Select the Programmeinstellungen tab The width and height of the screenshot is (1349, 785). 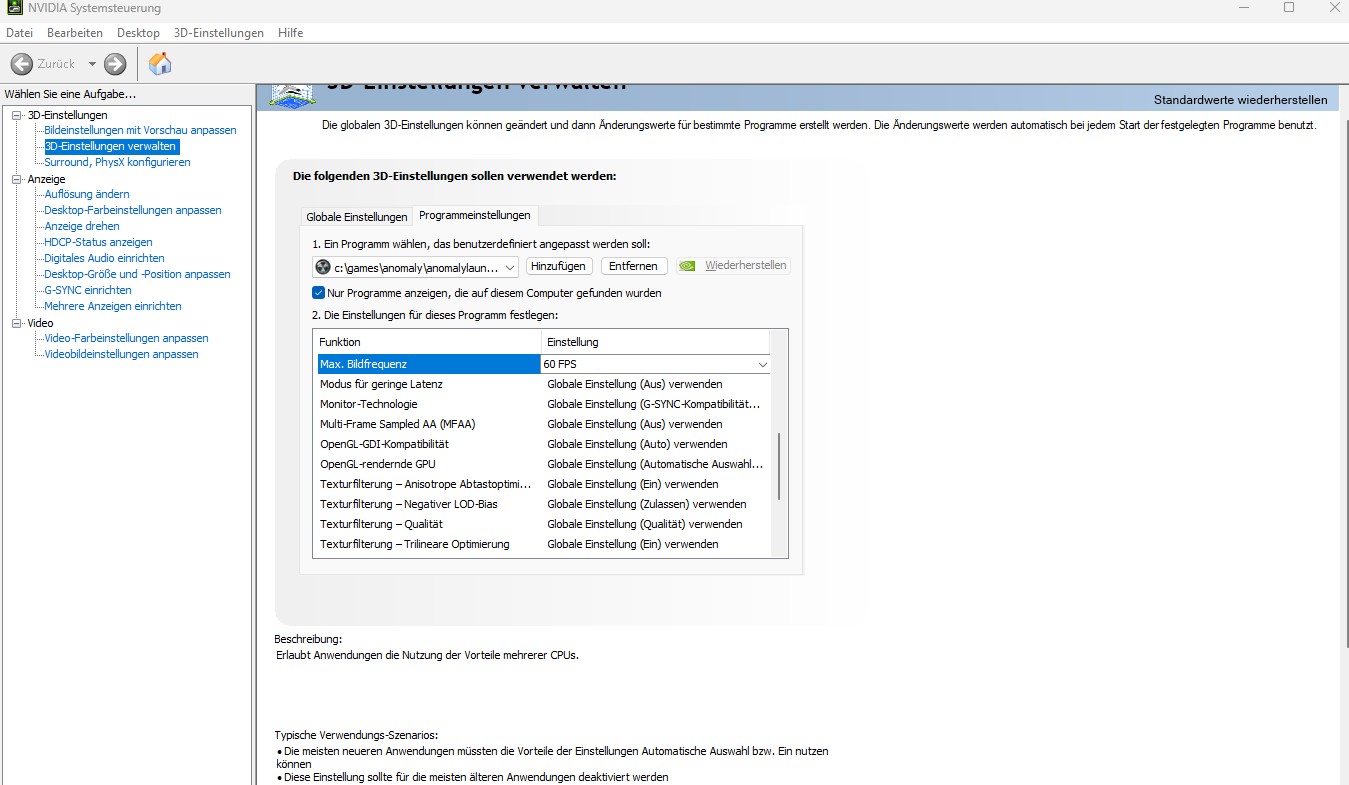coord(475,215)
